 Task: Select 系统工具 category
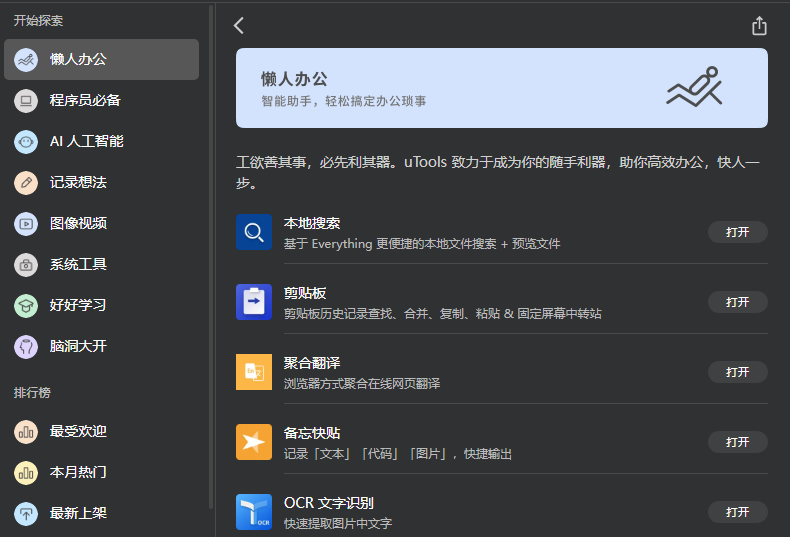click(101, 264)
